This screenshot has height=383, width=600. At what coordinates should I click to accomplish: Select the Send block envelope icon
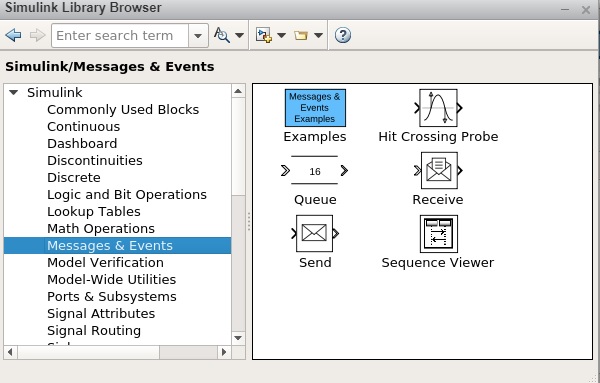(315, 233)
